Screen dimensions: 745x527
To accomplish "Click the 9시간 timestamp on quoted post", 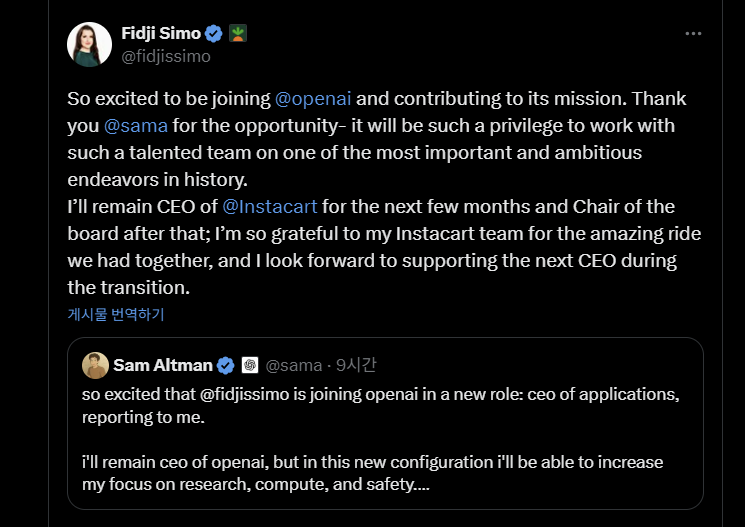I will point(356,365).
